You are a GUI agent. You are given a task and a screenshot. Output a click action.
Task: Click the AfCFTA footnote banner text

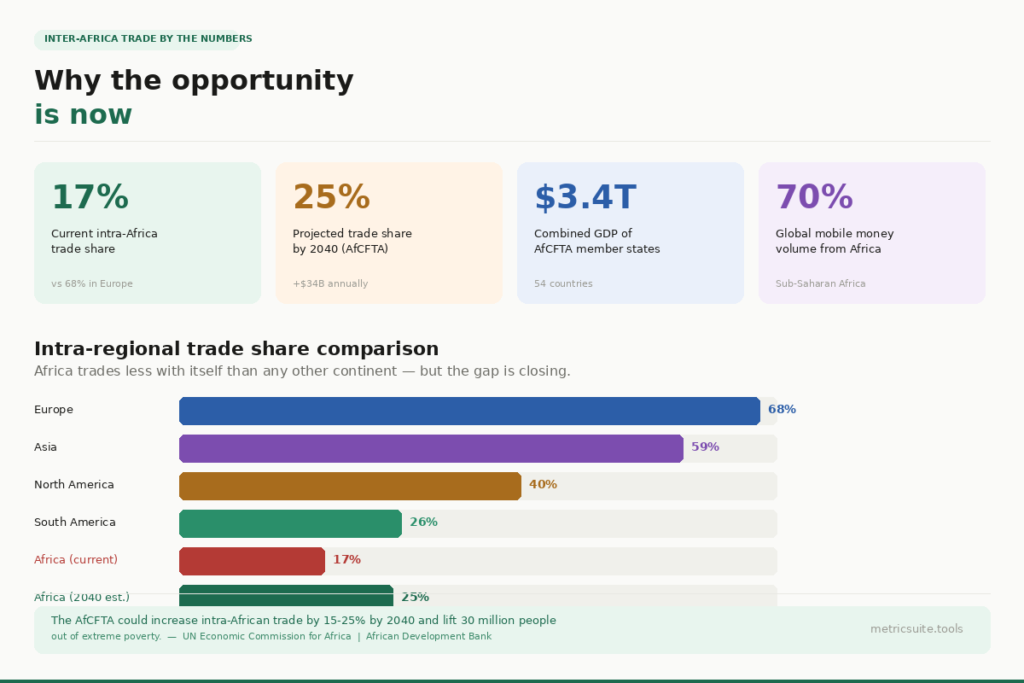(x=303, y=621)
